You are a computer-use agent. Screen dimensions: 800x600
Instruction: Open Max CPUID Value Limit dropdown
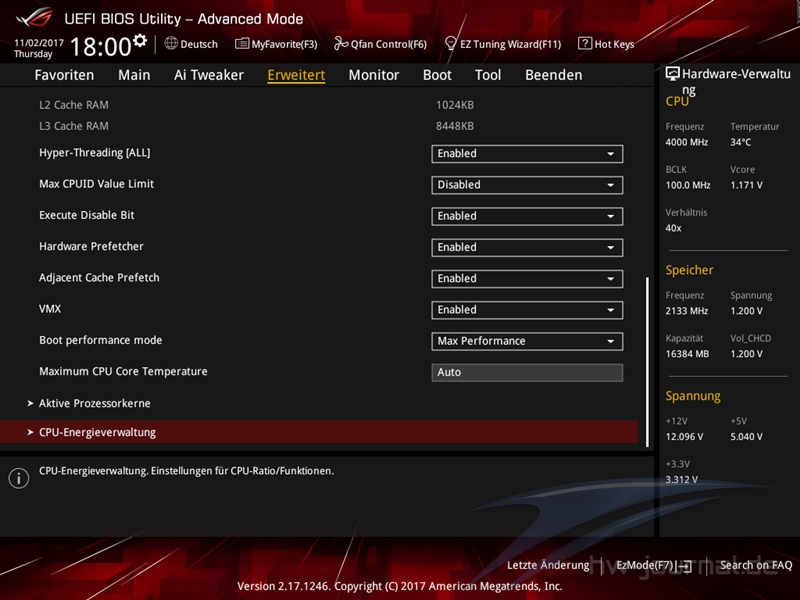point(527,185)
